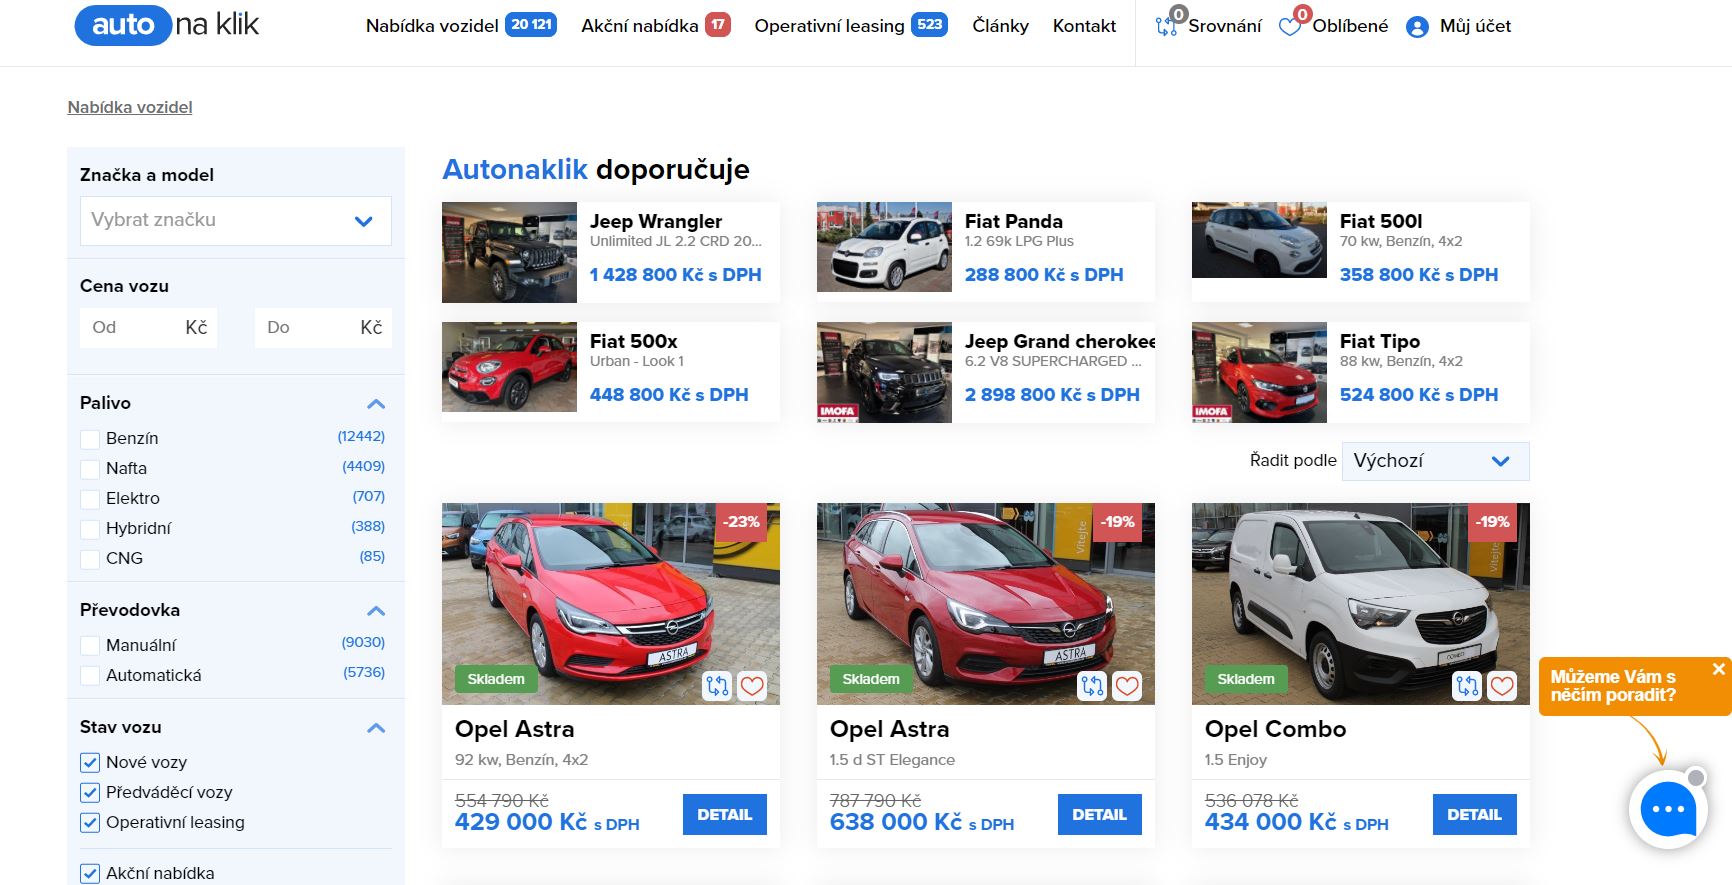Click the red Fiat 500x thumbnail

click(x=509, y=367)
